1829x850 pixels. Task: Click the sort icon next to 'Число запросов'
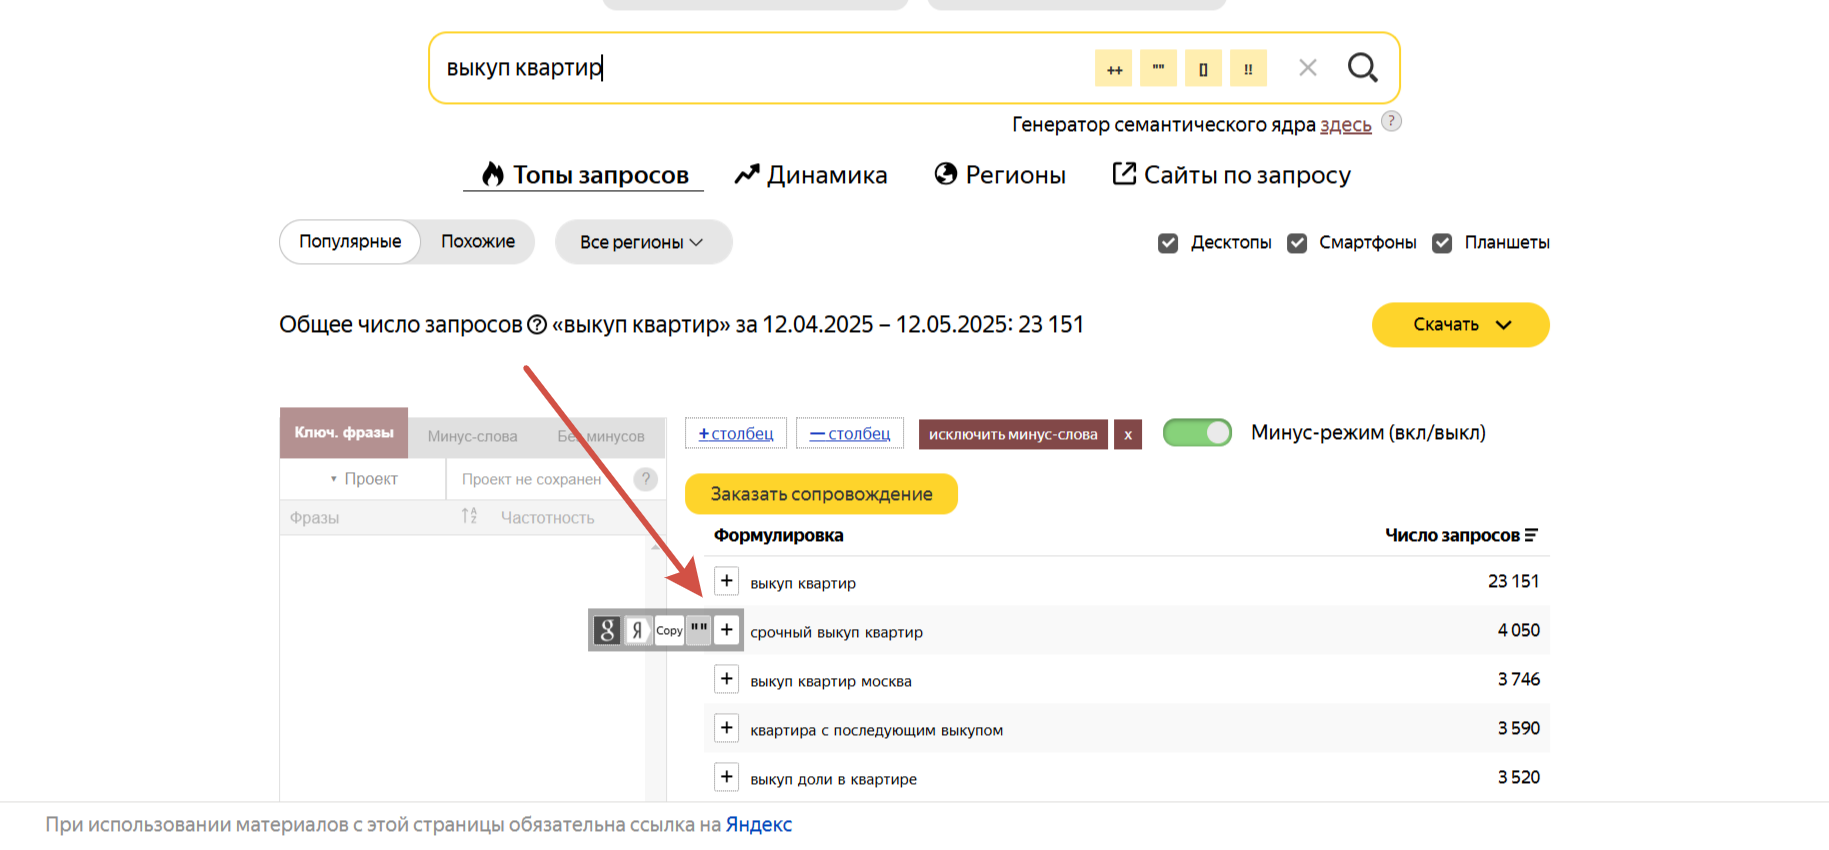1531,535
